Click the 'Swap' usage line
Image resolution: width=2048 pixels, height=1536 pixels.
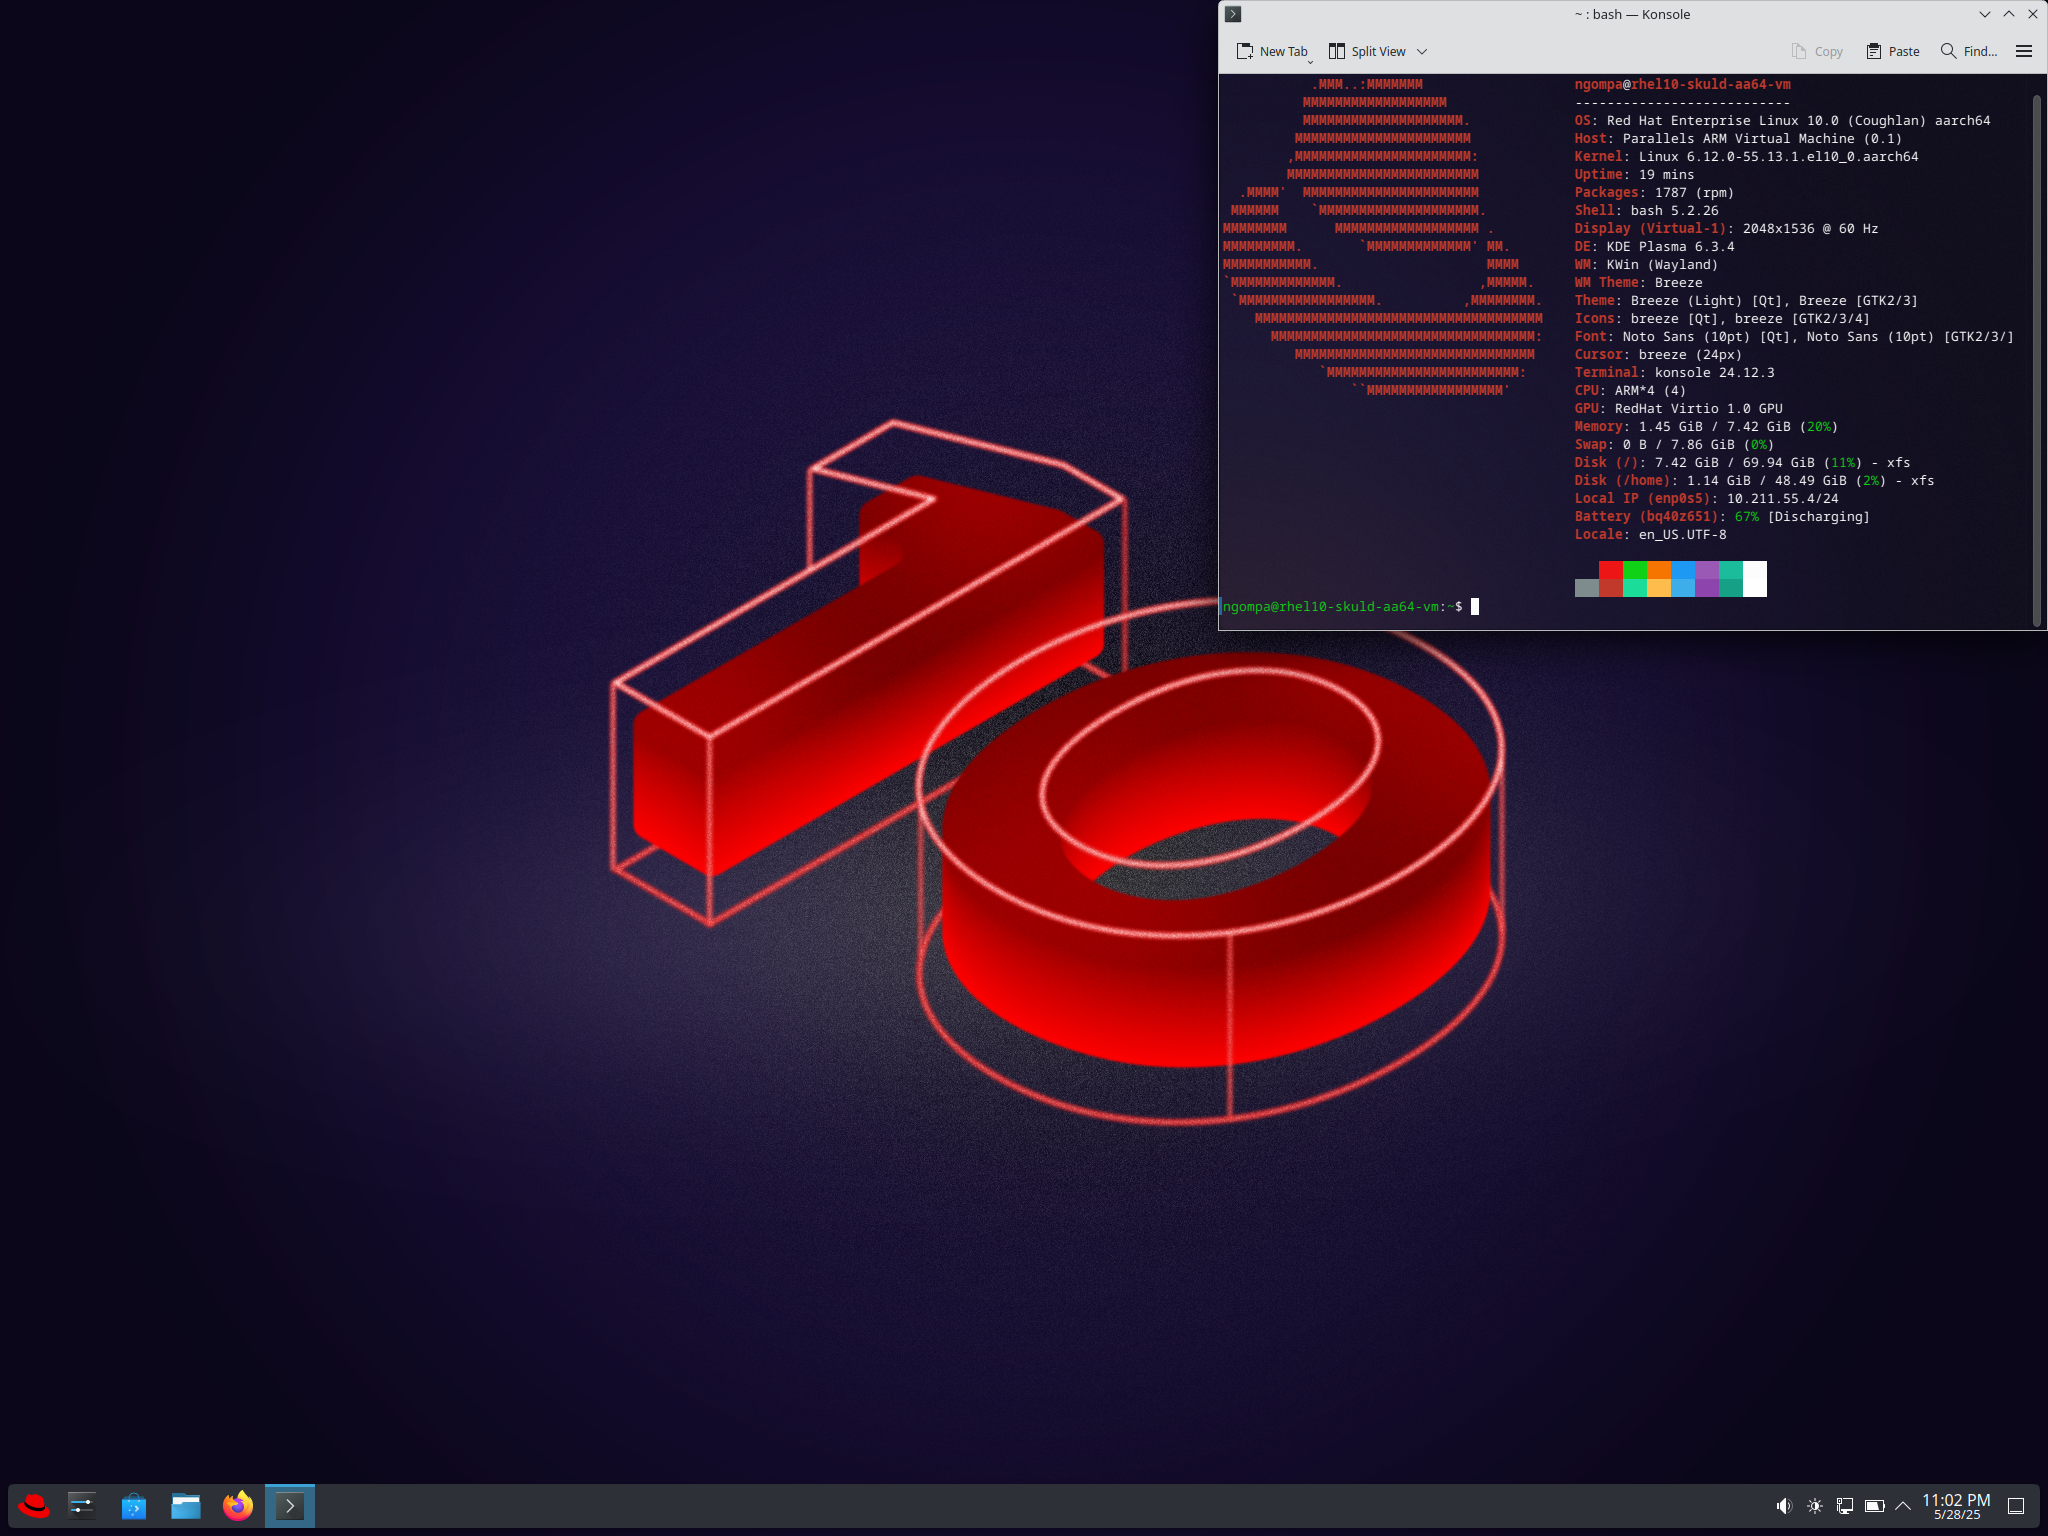[1674, 445]
